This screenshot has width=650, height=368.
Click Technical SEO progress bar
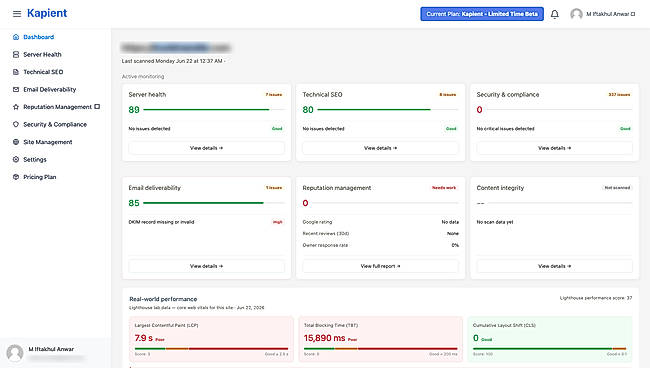click(x=388, y=110)
